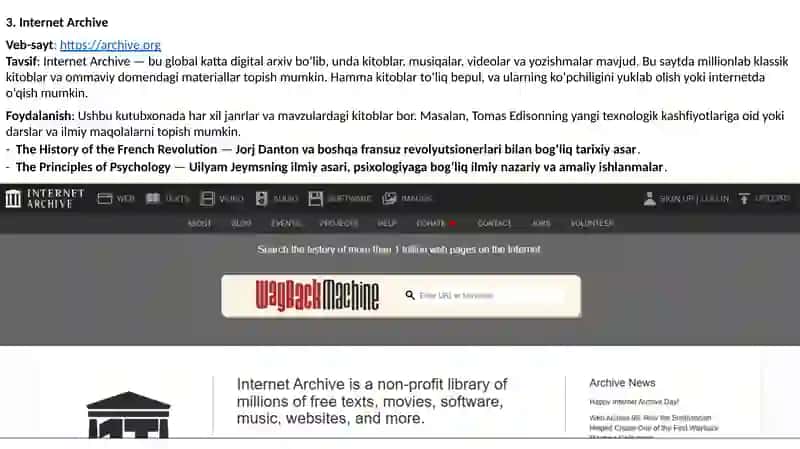
Task: Click the Upload arrow icon
Action: pyautogui.click(x=744, y=198)
